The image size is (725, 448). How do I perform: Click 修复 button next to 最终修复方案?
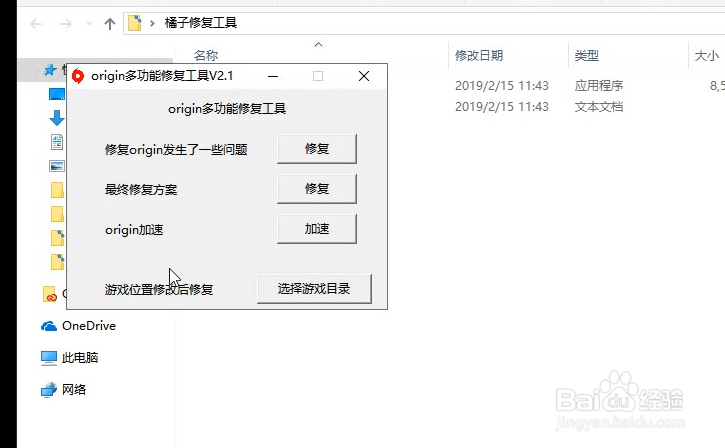(x=317, y=189)
